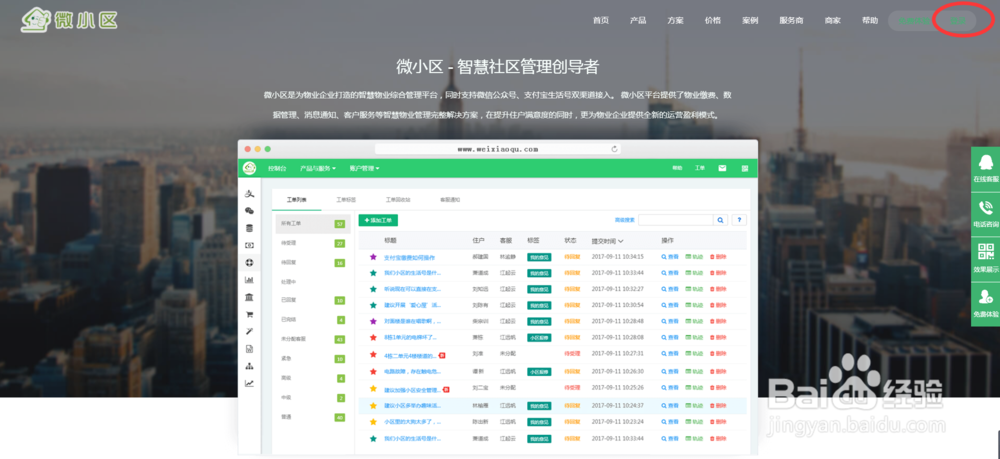The image size is (1000, 459).
Task: Click the 微小区 logo in the page header
Action: point(70,20)
